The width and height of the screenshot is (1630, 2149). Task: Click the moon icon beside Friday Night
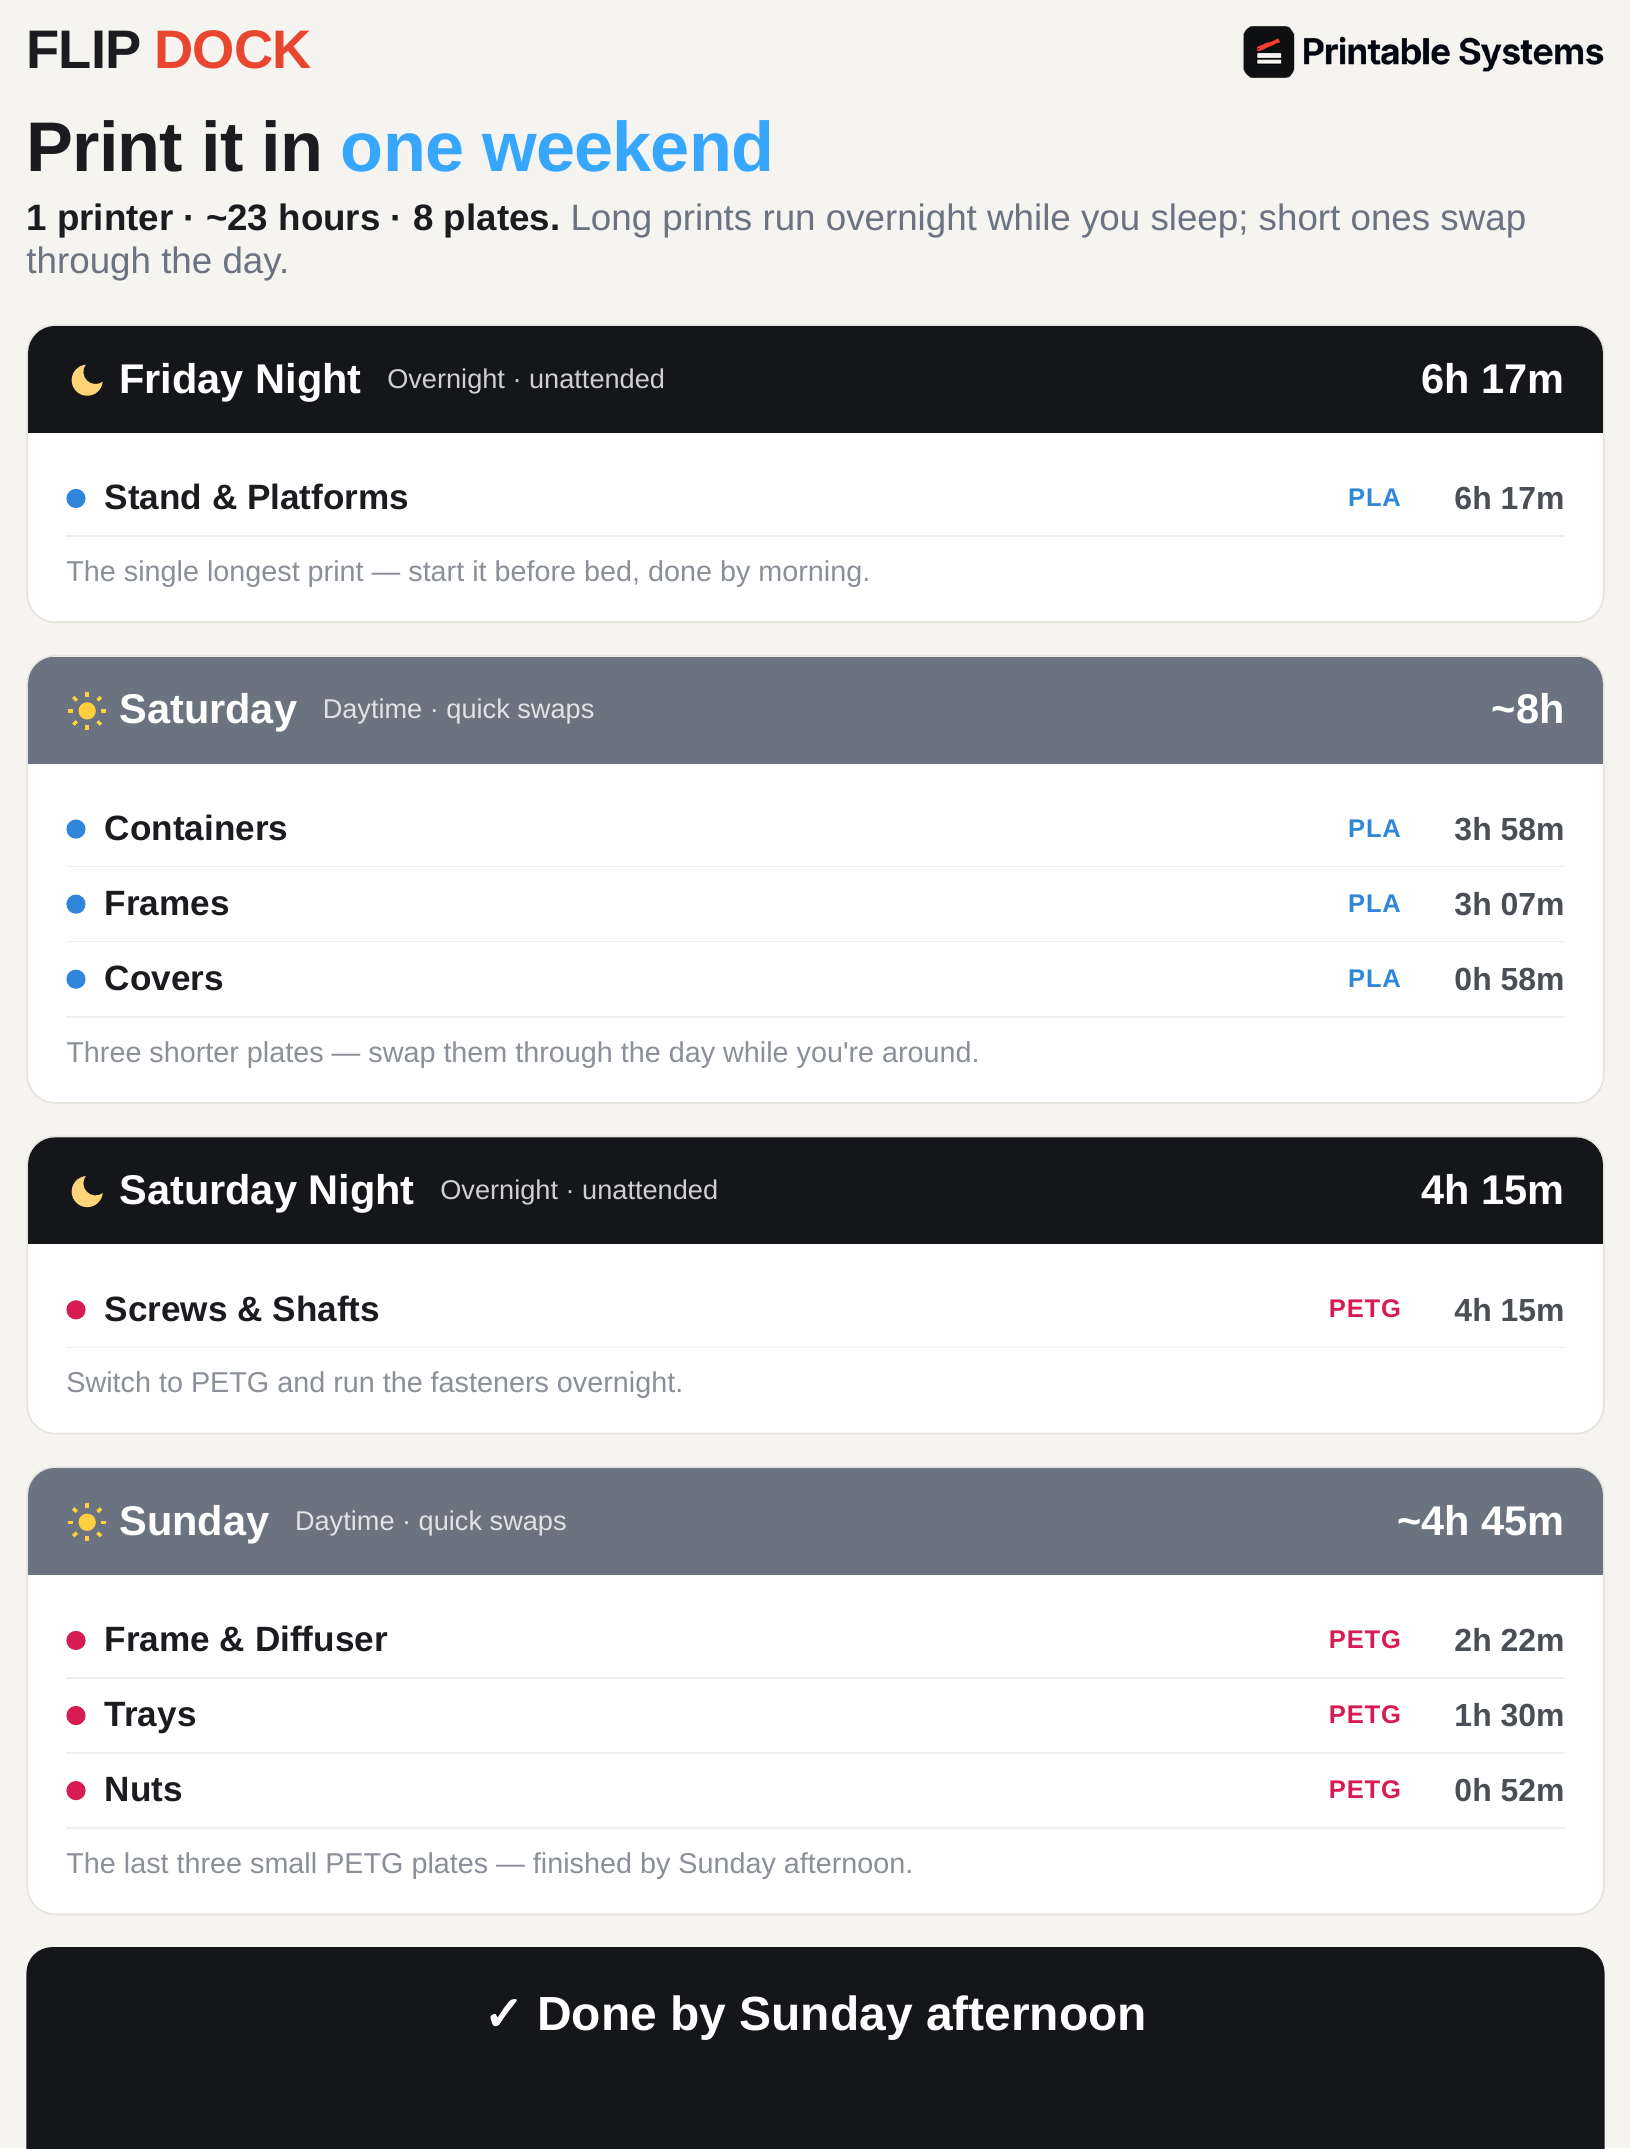(x=87, y=380)
